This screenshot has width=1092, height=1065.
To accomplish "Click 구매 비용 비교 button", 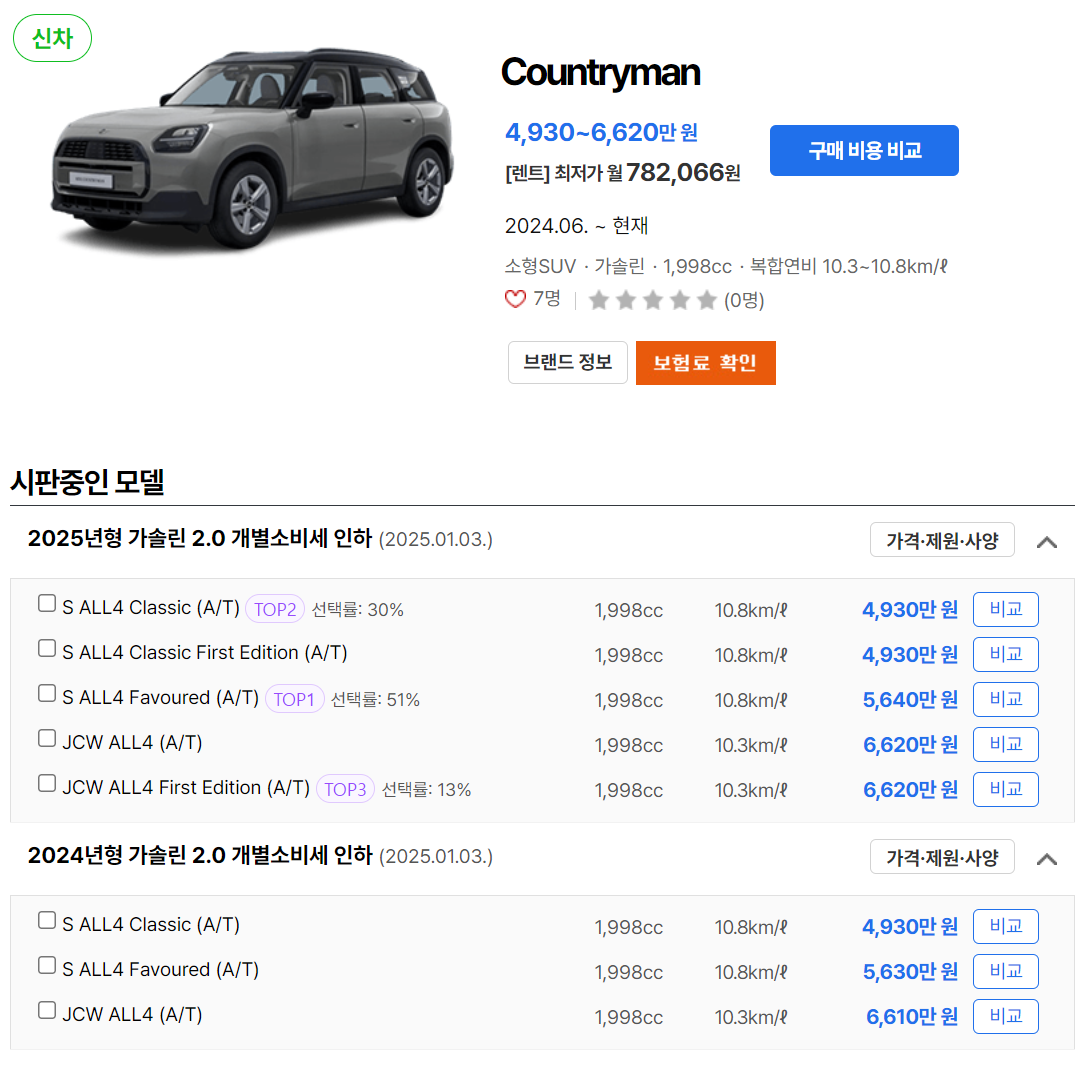I will coord(864,150).
